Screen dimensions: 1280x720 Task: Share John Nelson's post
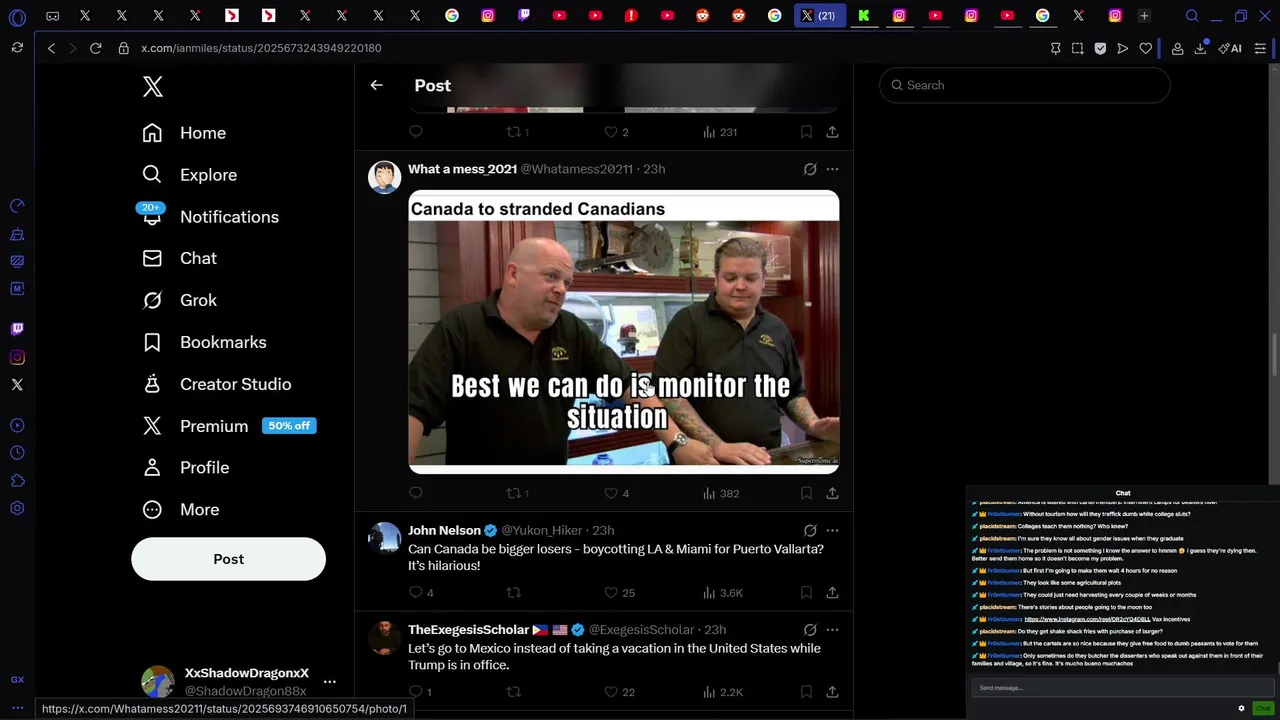click(832, 593)
